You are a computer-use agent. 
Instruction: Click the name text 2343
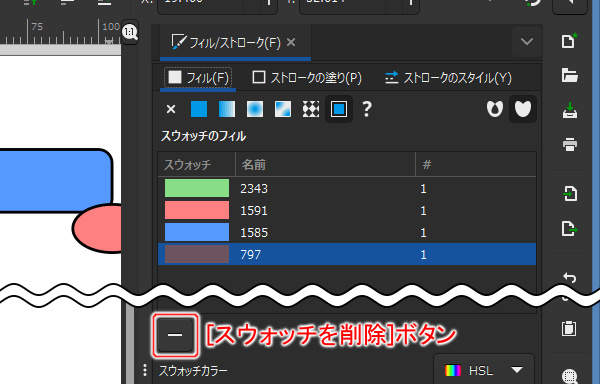point(254,189)
